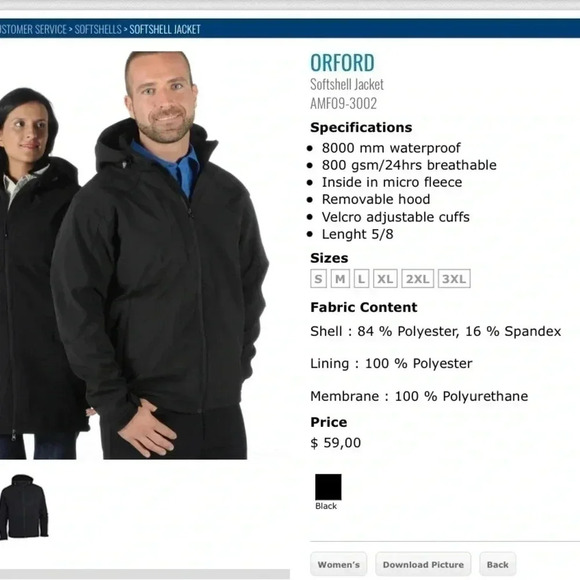The height and width of the screenshot is (580, 580).
Task: Click the product code AMF09-3002
Action: (343, 104)
